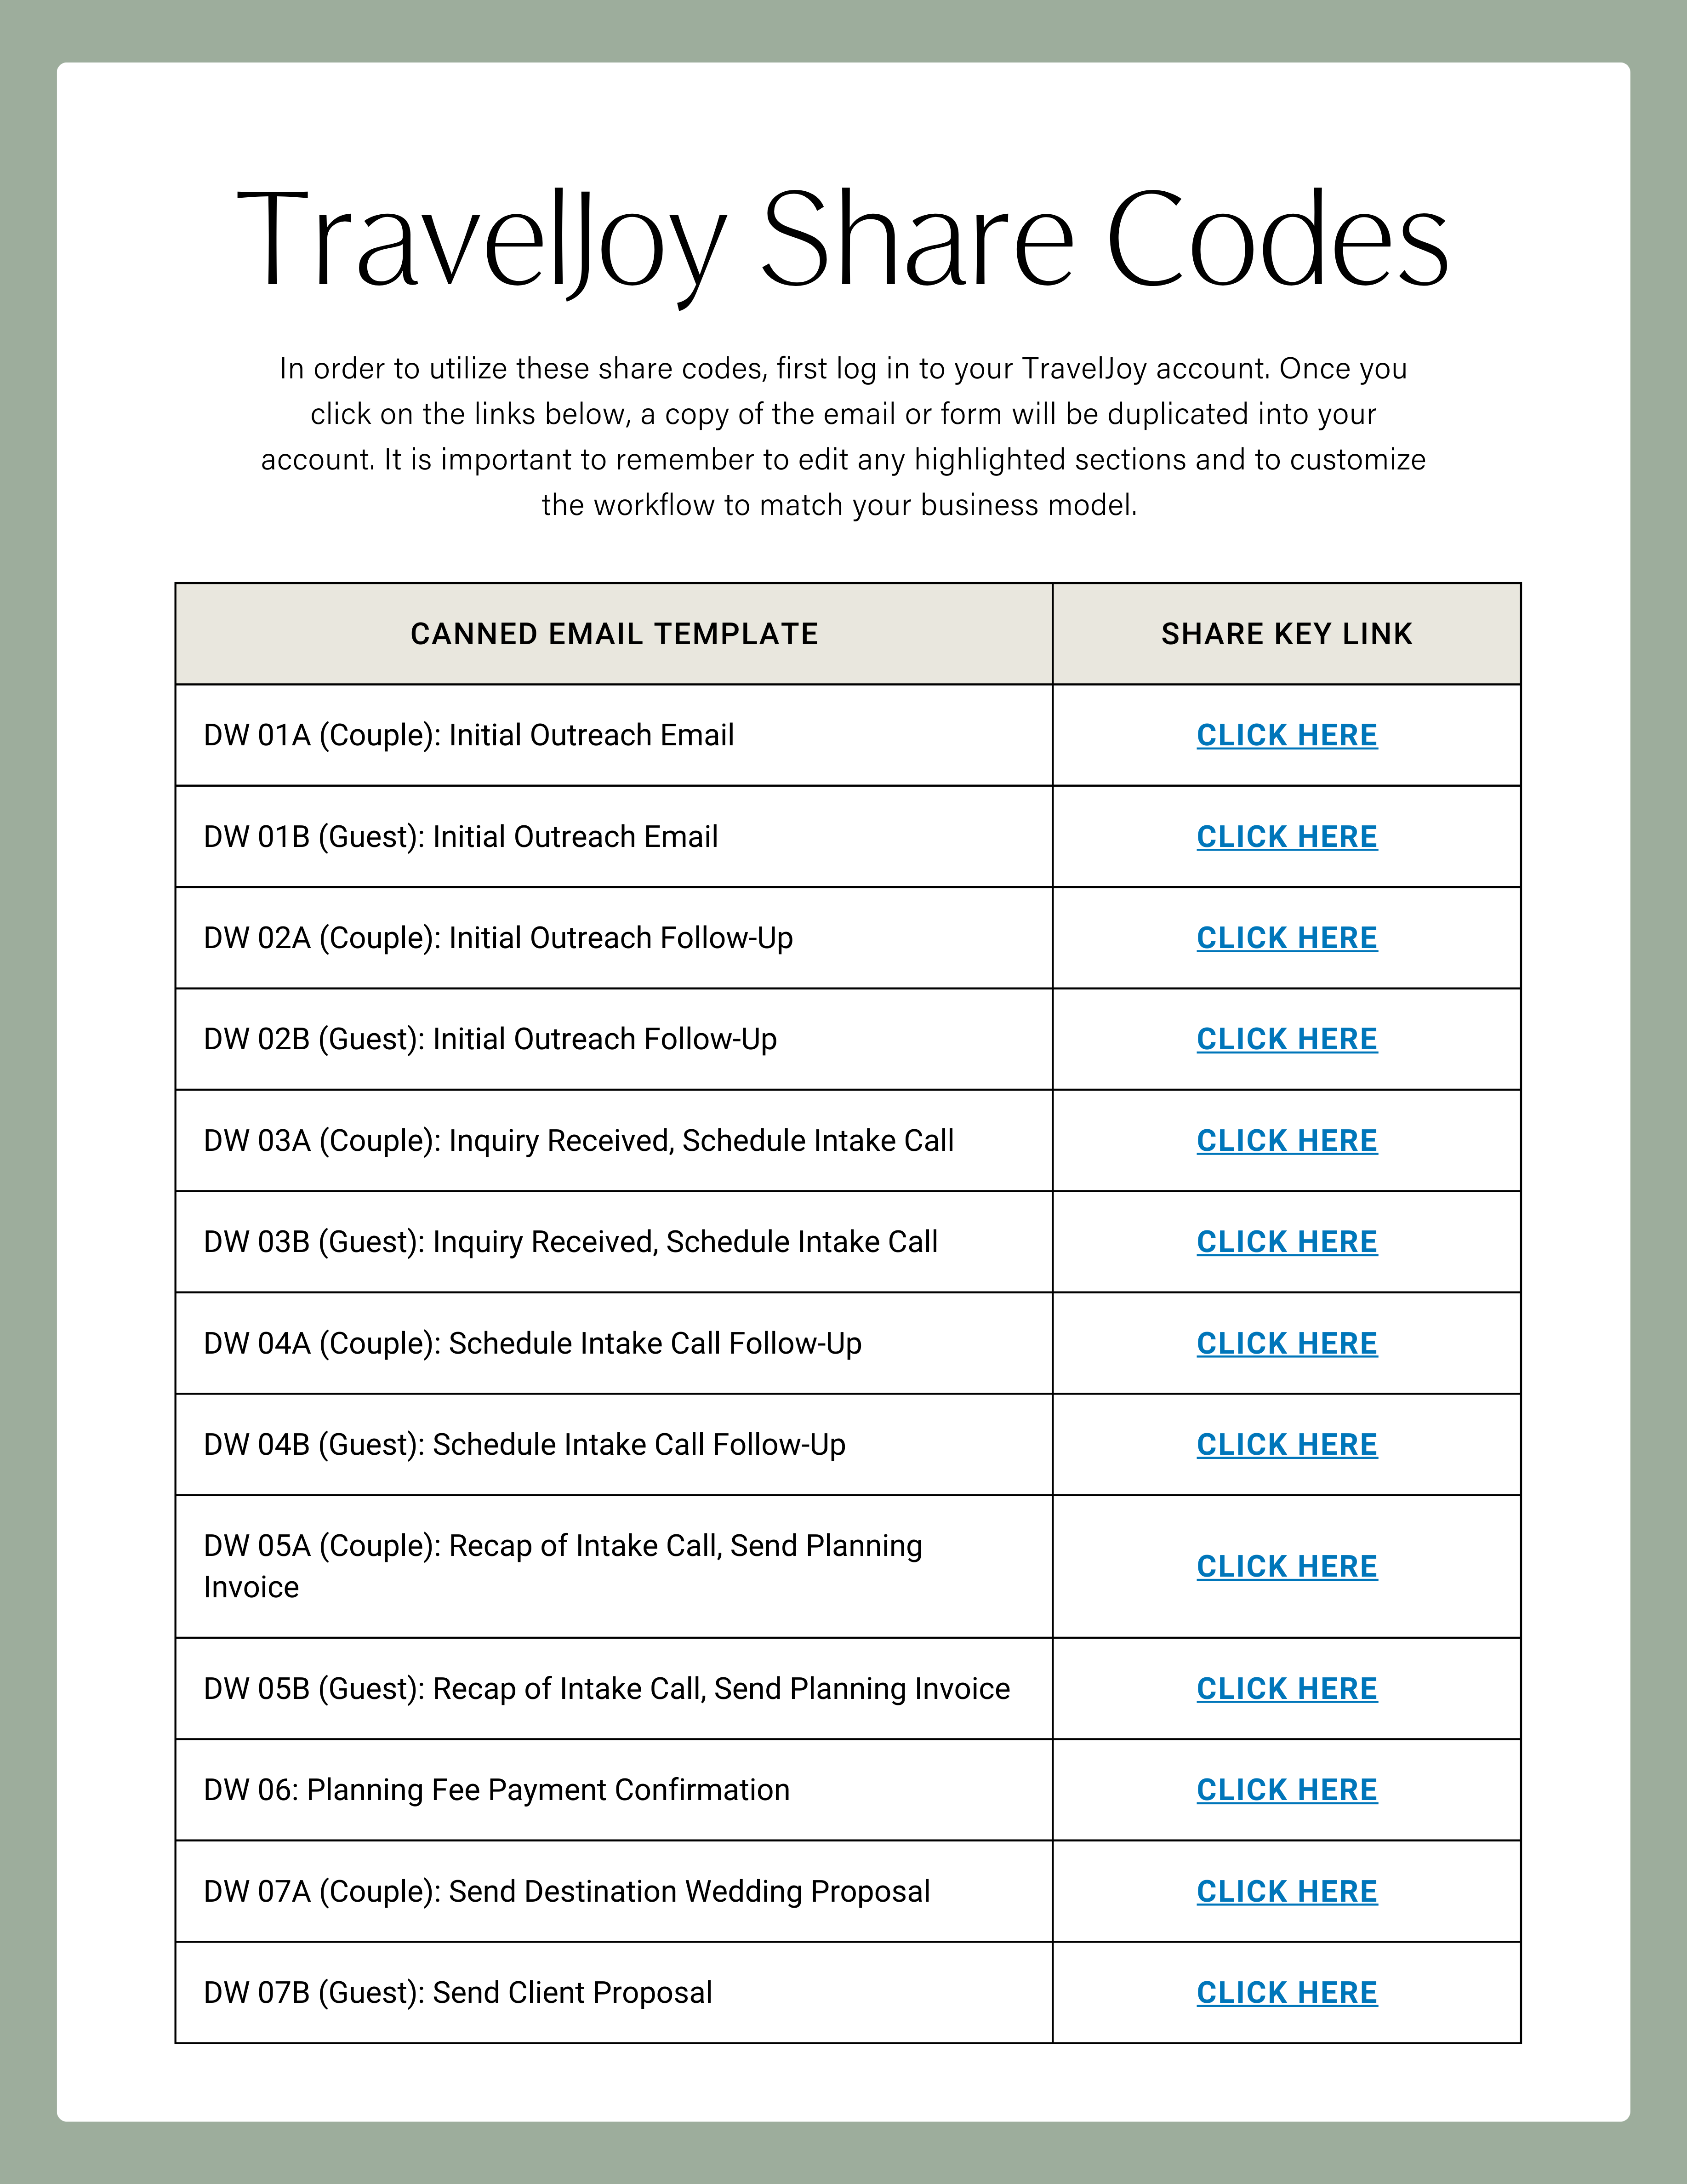
Task: Select the DW 06 Planning Fee Payment text
Action: (x=496, y=1790)
